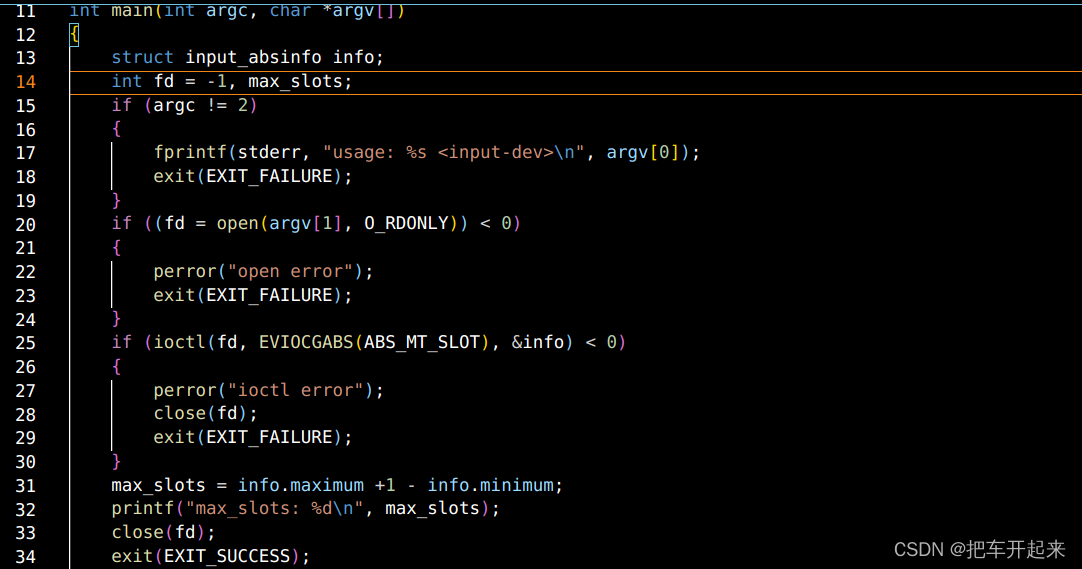Click info.minimum on line 31
The image size is (1082, 569).
(491, 485)
